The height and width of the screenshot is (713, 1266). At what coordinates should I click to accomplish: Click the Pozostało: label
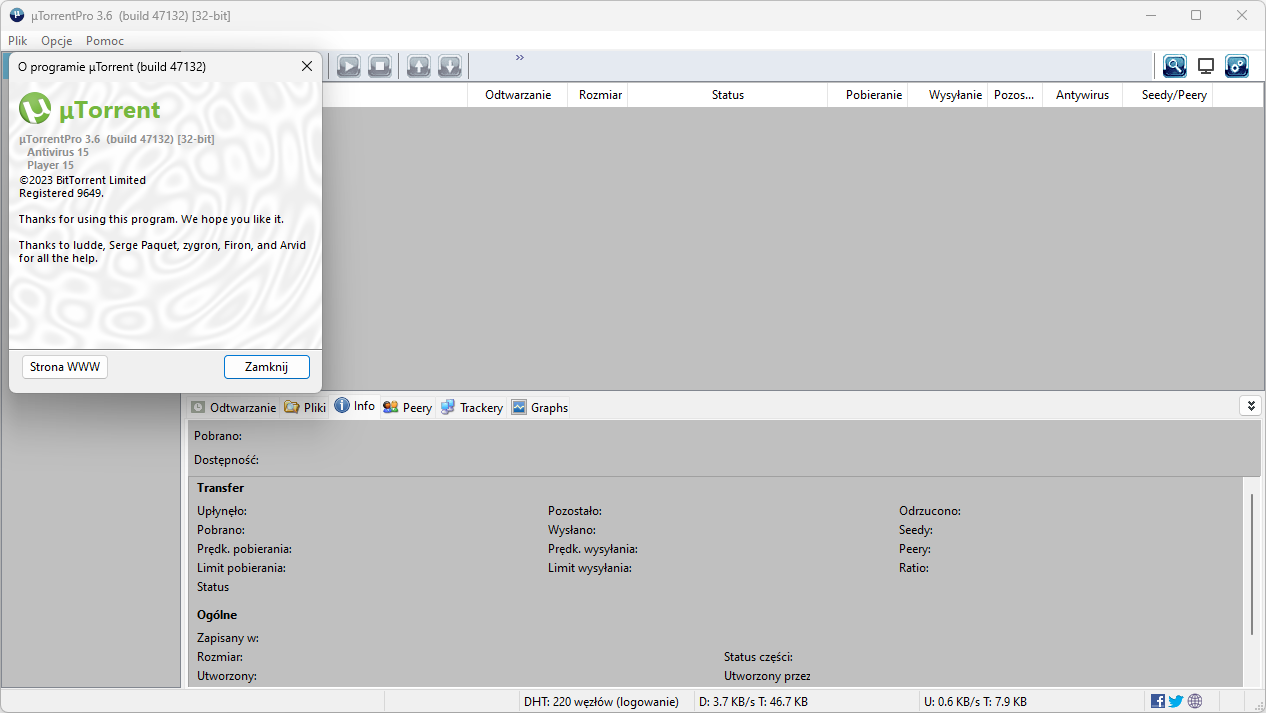(x=575, y=511)
